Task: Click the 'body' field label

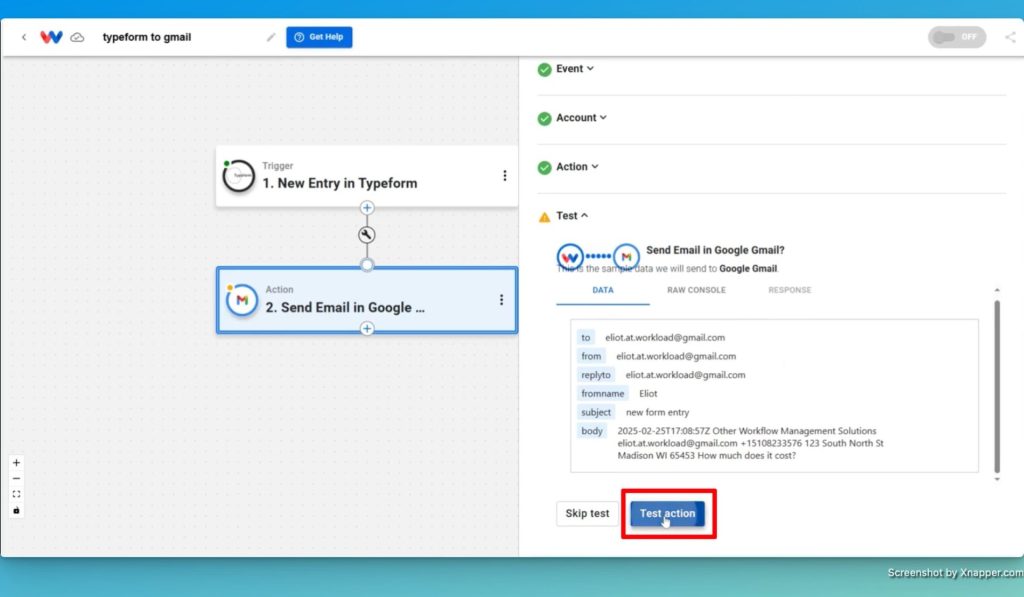Action: (592, 431)
